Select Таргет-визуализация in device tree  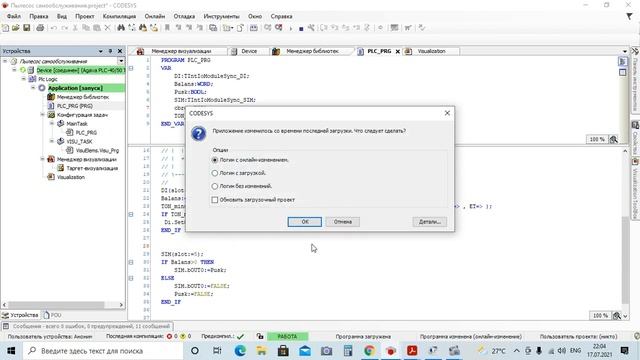click(92, 168)
